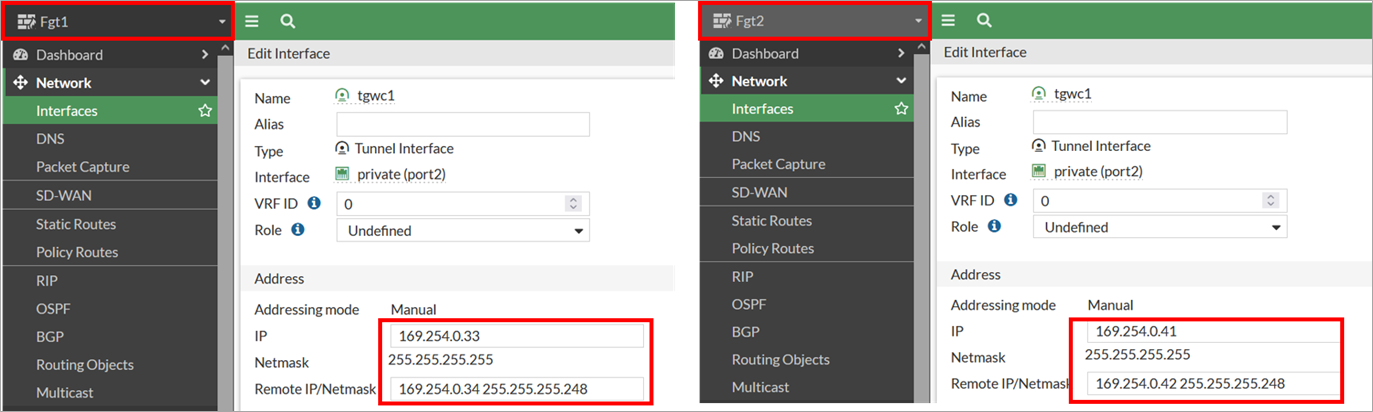Click Remote IP field showing 169.254.0.34

(x=516, y=388)
